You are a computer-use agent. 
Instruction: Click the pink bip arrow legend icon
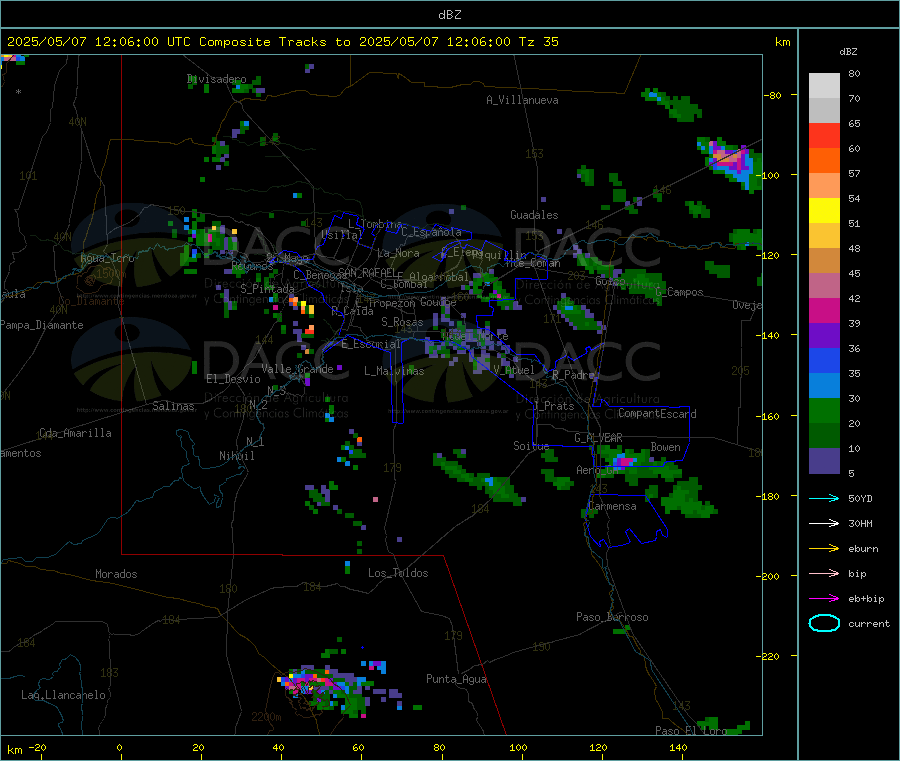click(824, 573)
